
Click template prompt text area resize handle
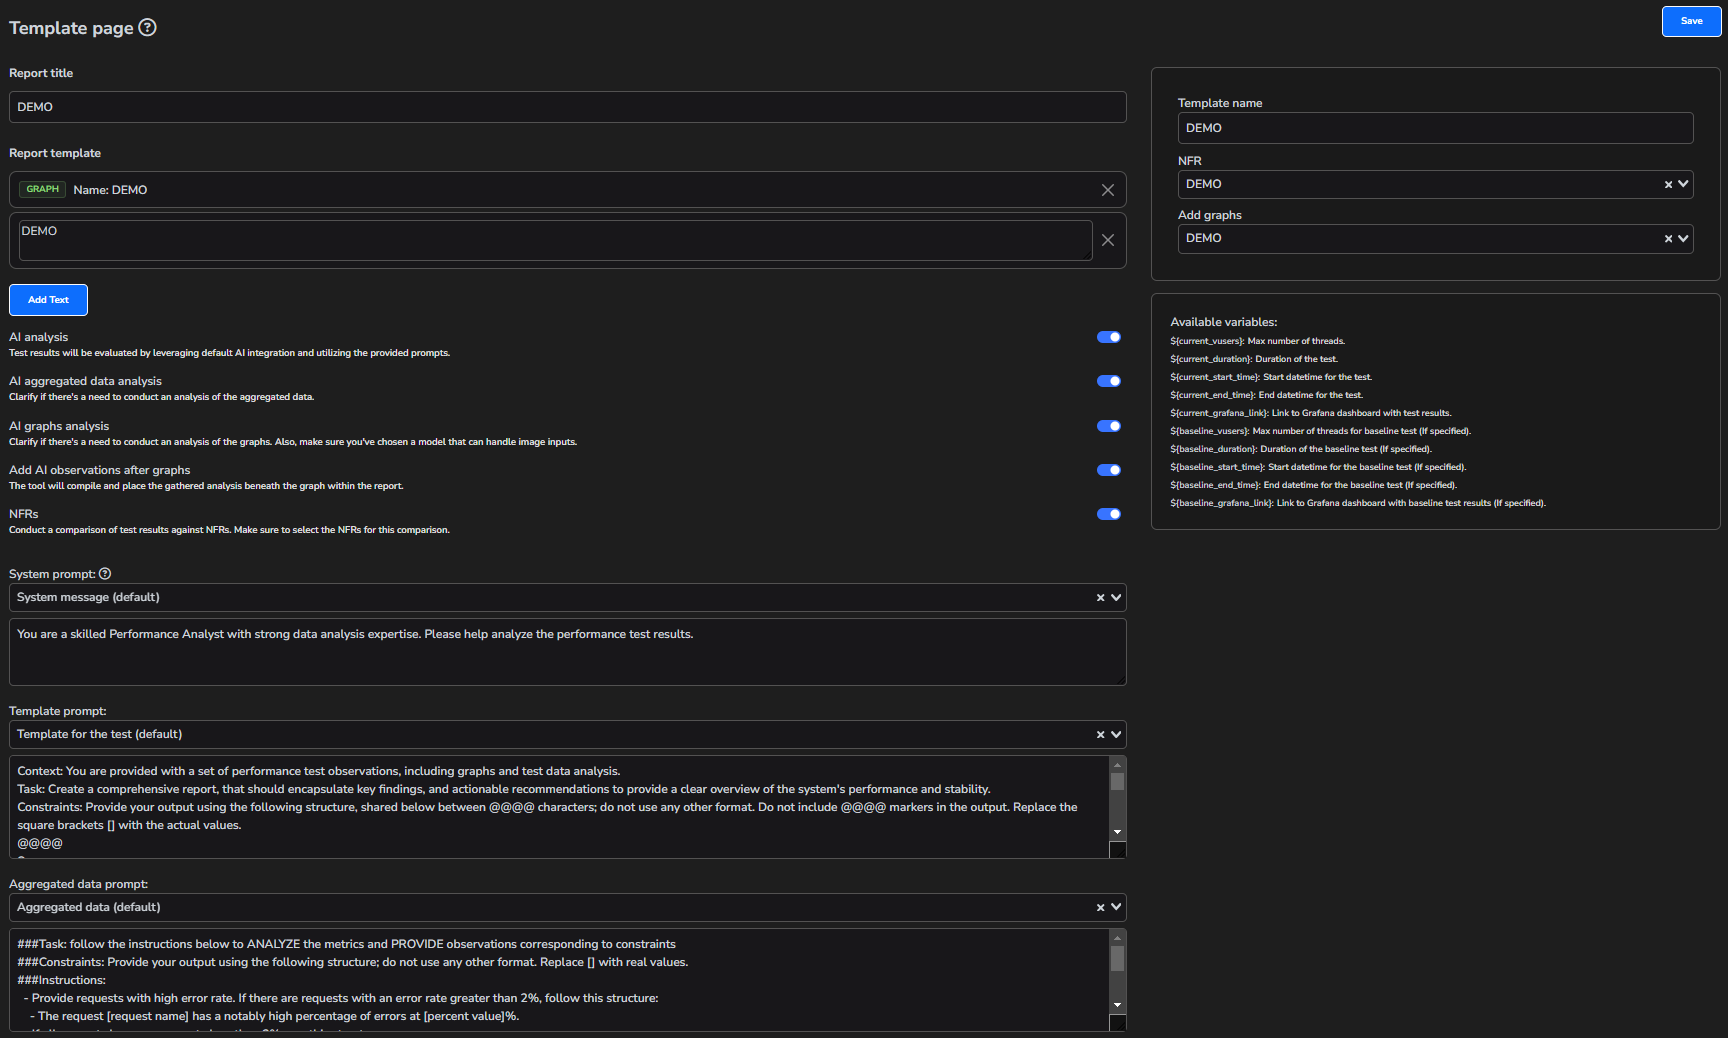(1118, 850)
